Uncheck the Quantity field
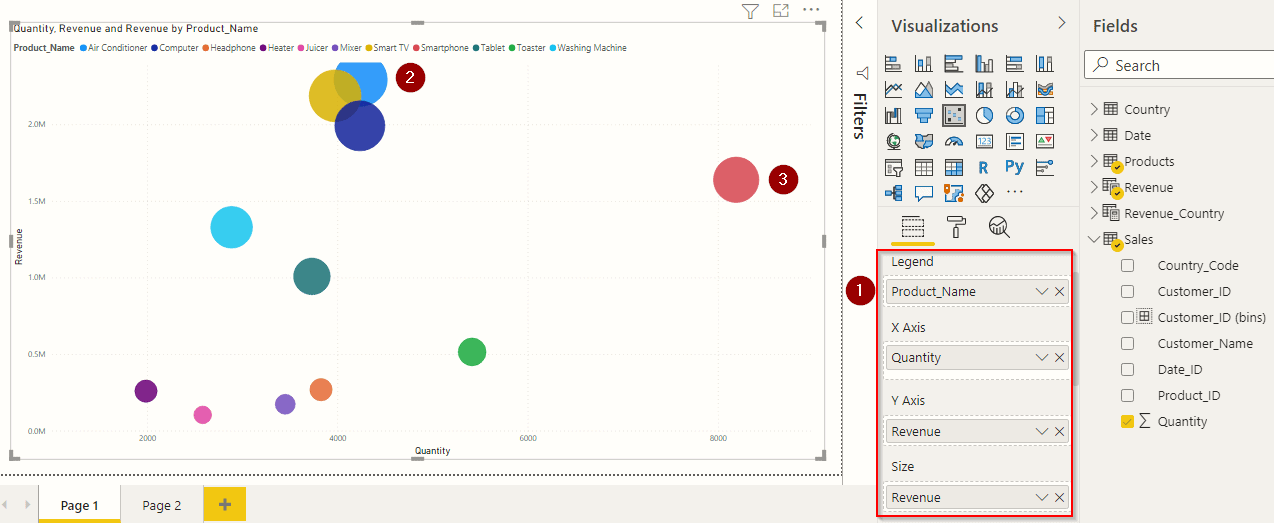1274x523 pixels. 1128,421
